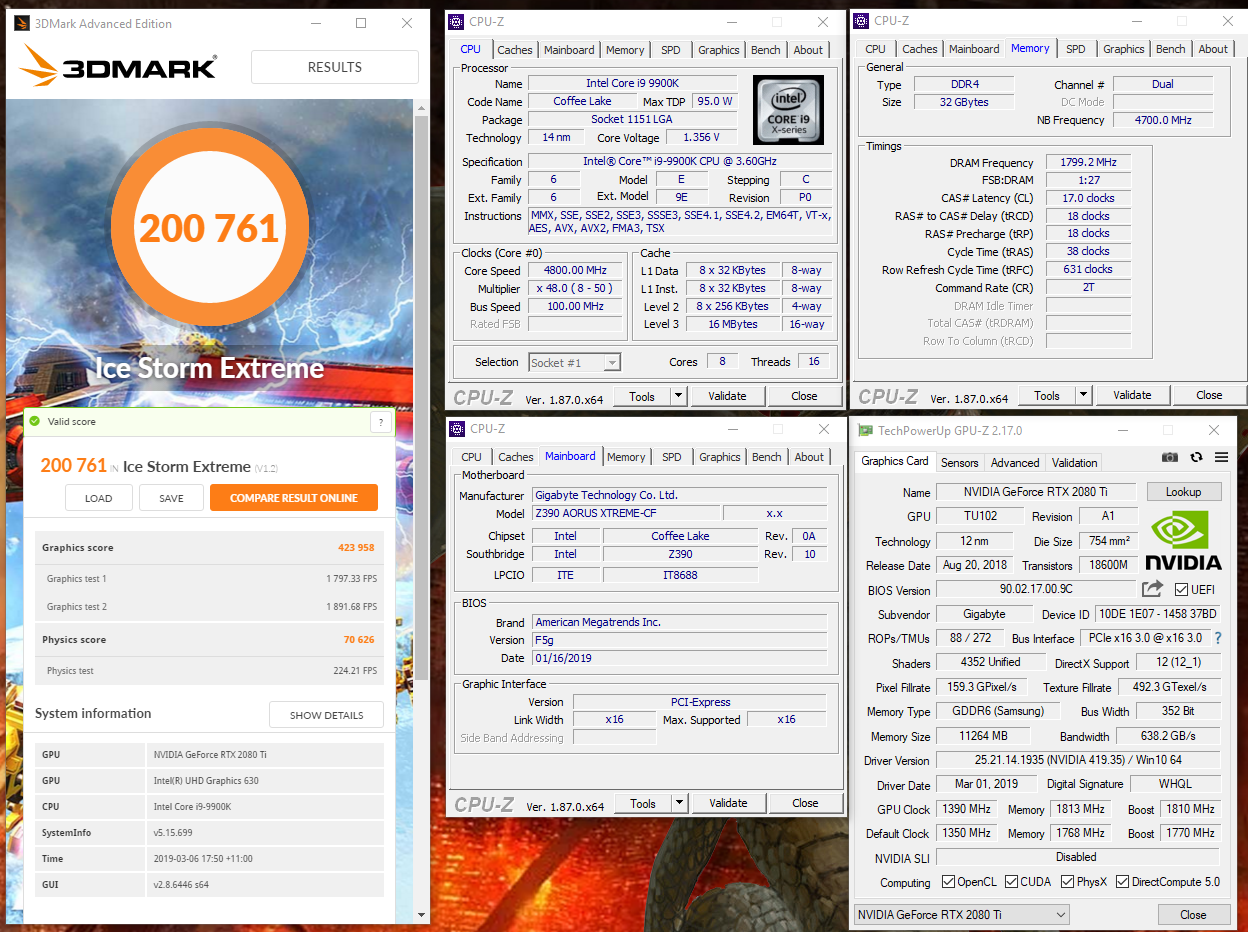Image resolution: width=1248 pixels, height=932 pixels.
Task: Click the Bus Interface question mark icon
Action: coord(1217,638)
